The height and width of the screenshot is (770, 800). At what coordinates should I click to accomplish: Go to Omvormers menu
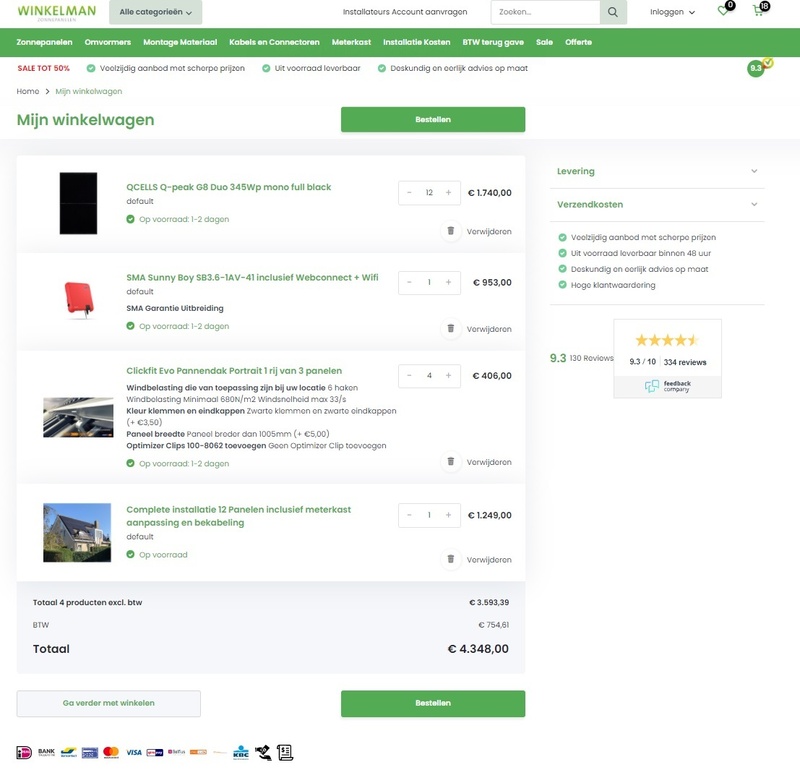pyautogui.click(x=108, y=42)
